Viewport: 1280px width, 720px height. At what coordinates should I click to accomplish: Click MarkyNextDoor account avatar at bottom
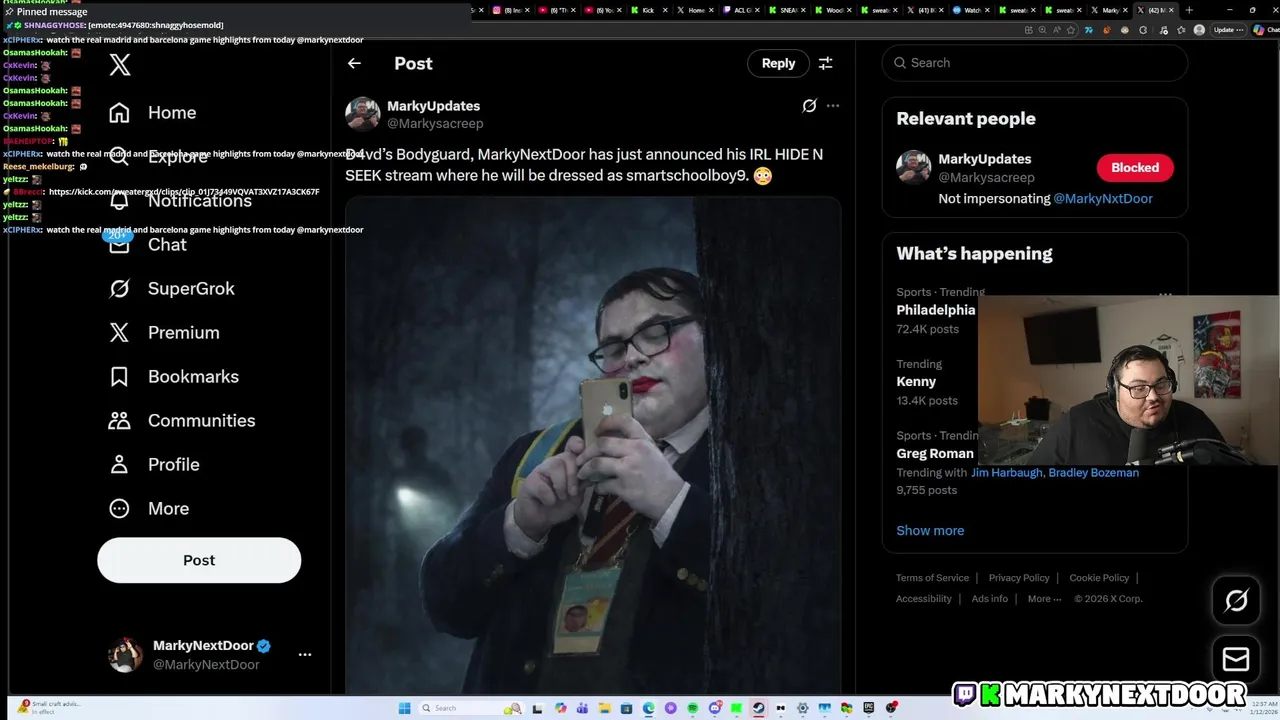point(125,655)
